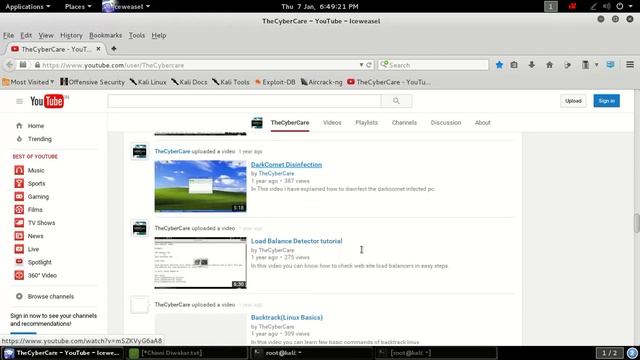
Task: Reload the page with refresh icon
Action: click(369, 65)
